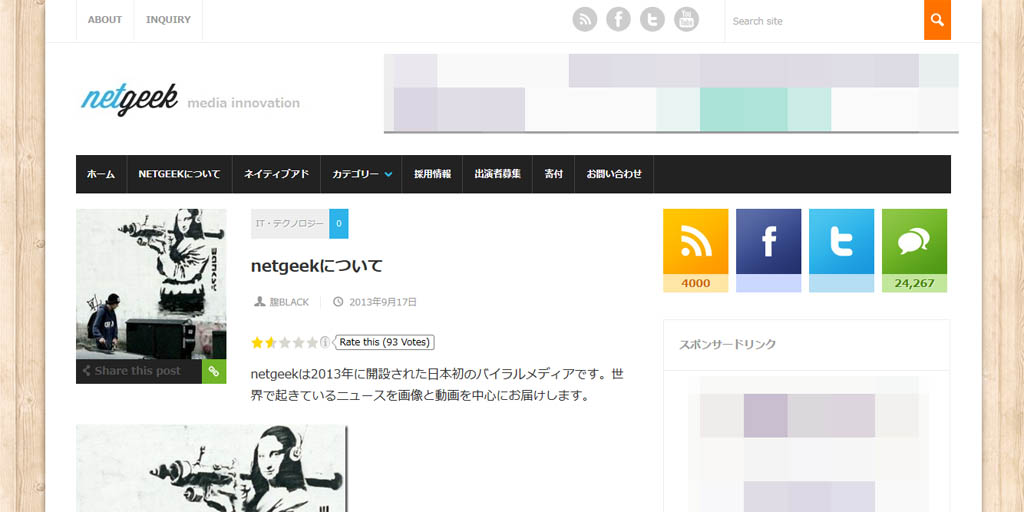Expand the カテゴリー dropdown menu
The width and height of the screenshot is (1024, 512).
tap(361, 174)
